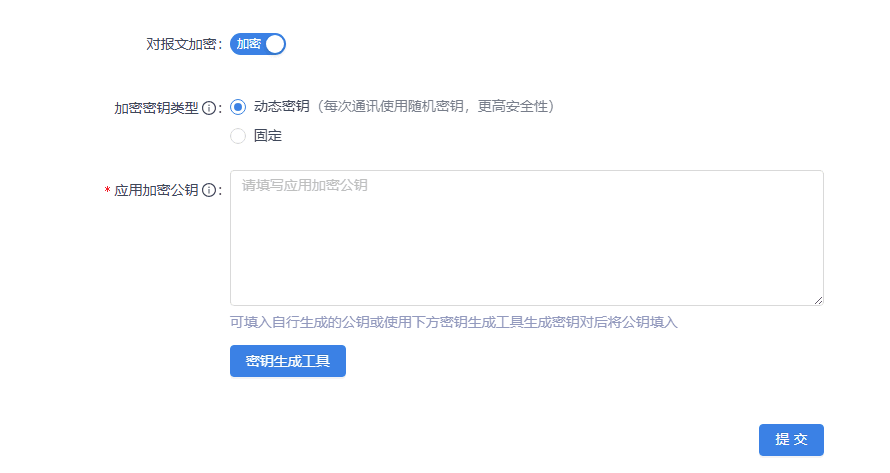Screen dimensions: 890x473
Task: Select the 固定 key type radio option
Action: pos(238,136)
